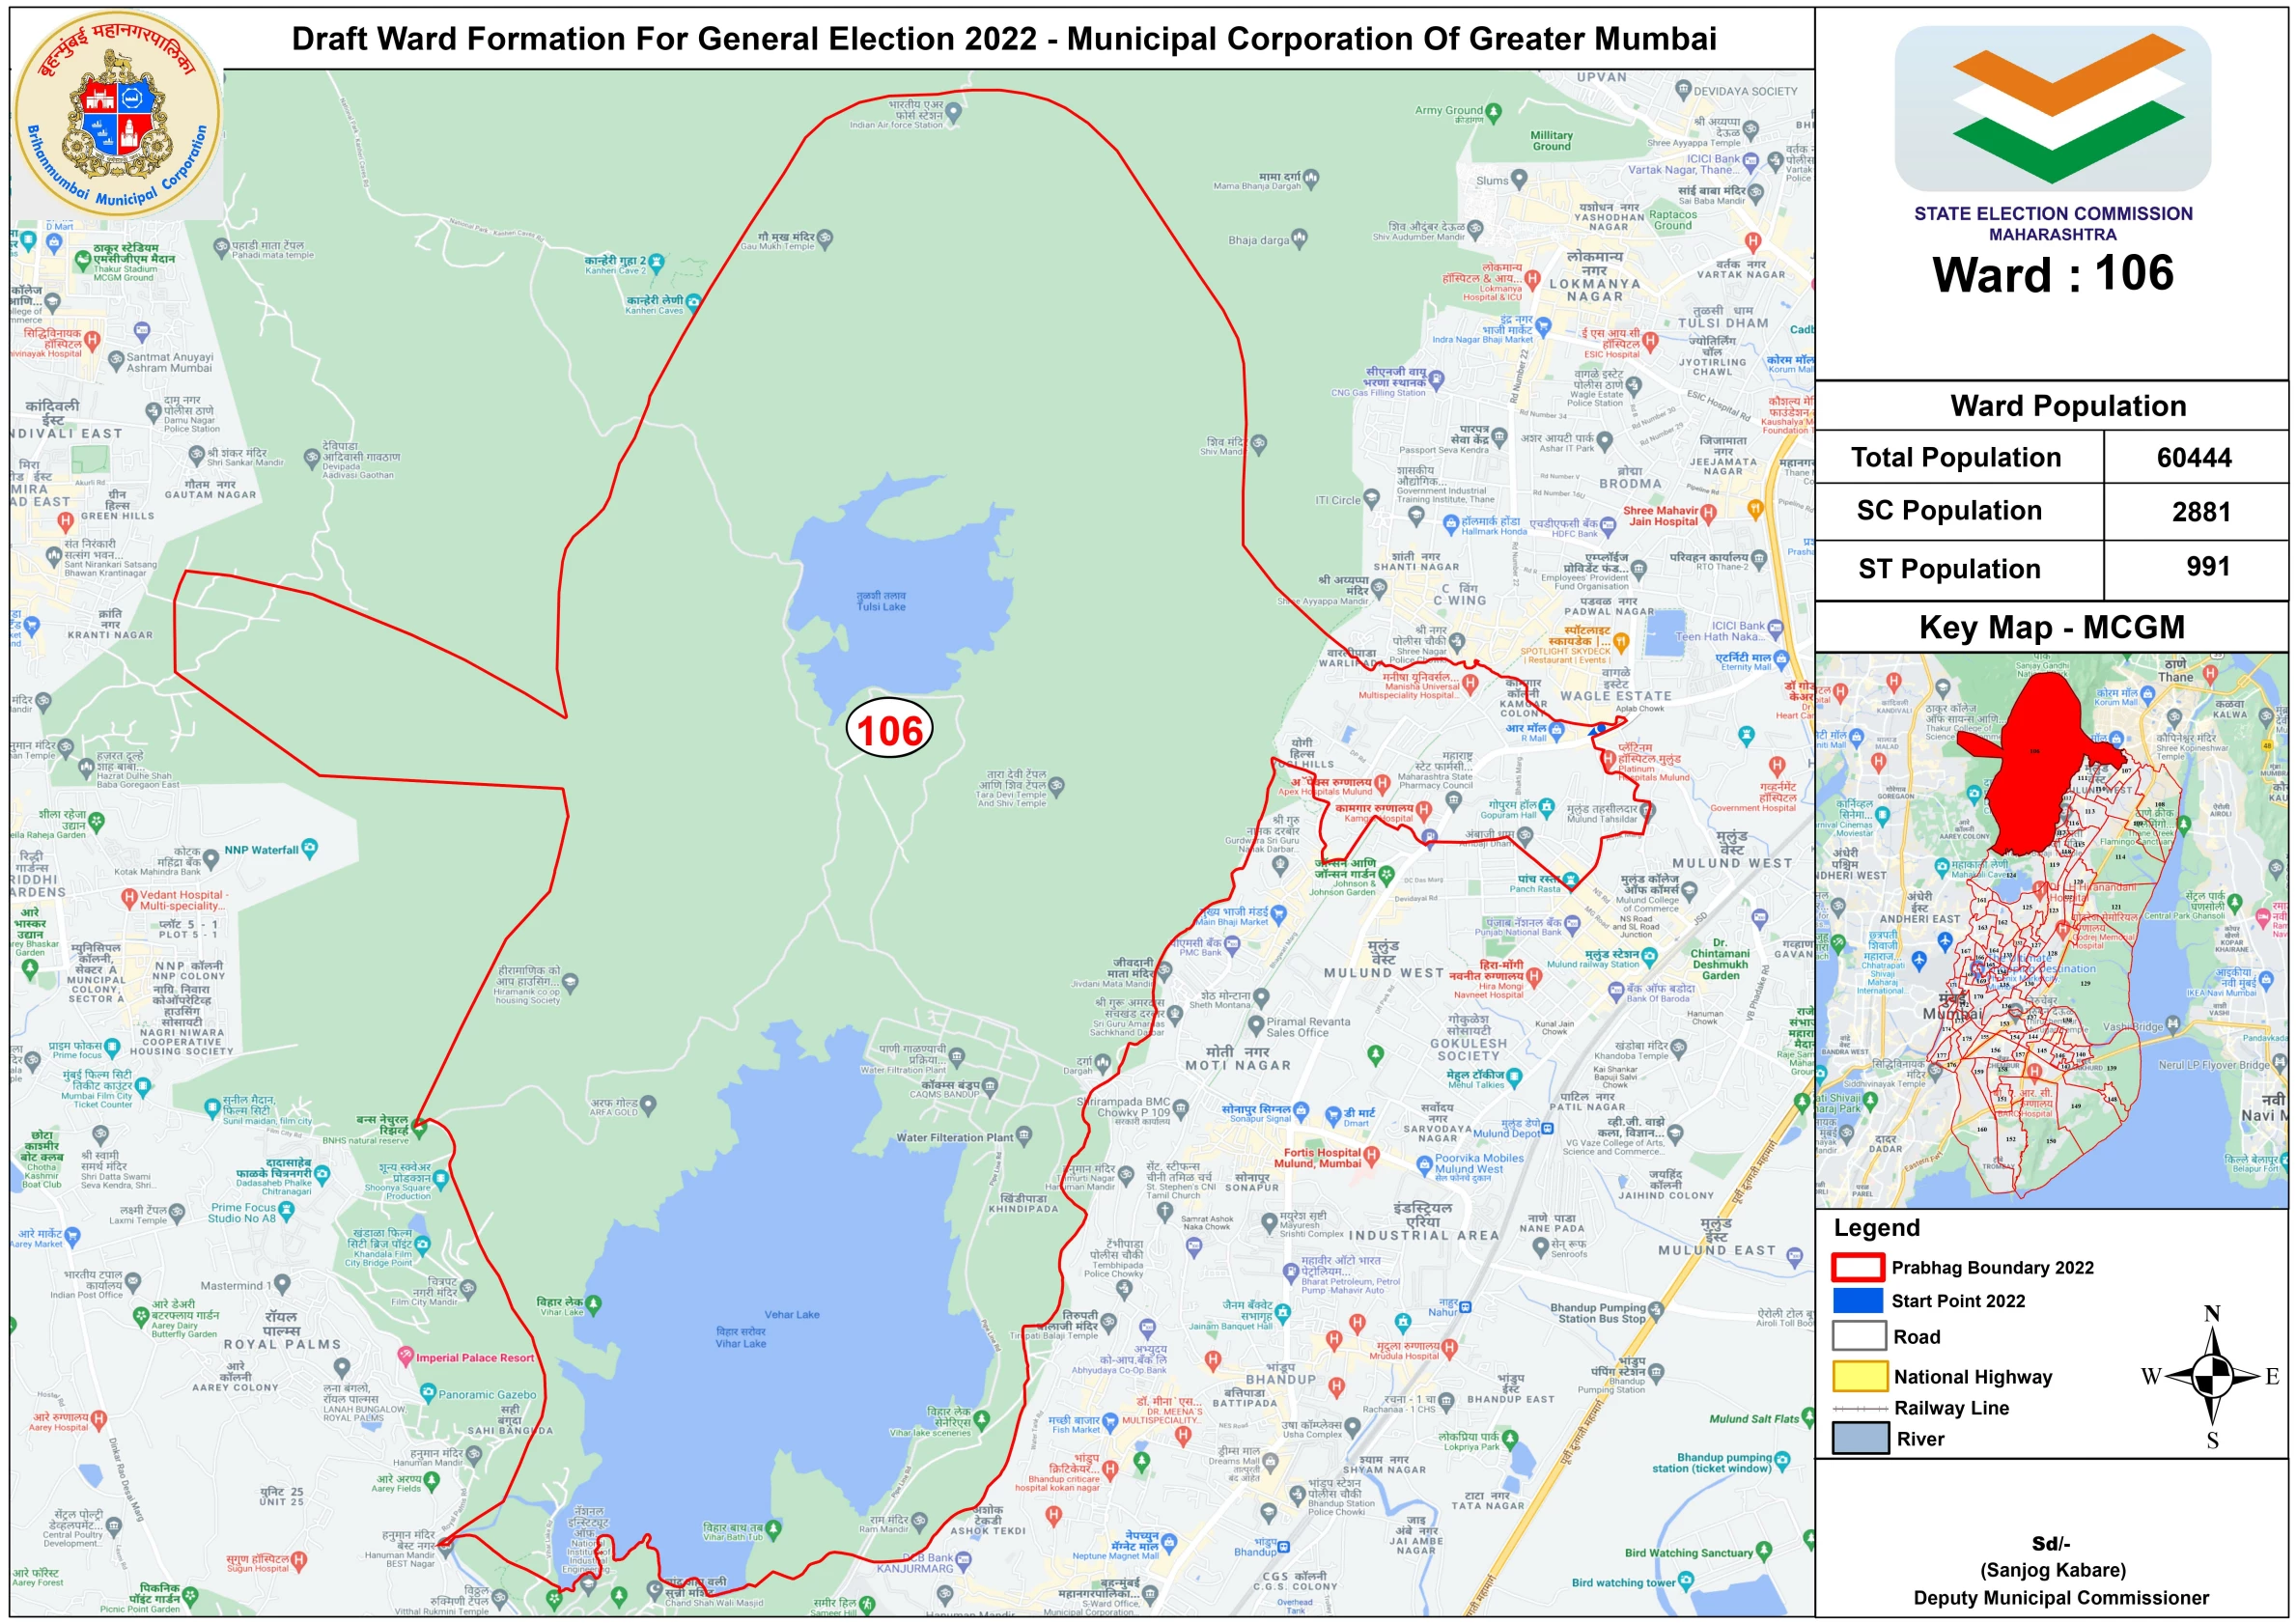Screen dimensions: 2296x1623
Task: Click the State Election Commission Maharashtra logo
Action: 2052,110
